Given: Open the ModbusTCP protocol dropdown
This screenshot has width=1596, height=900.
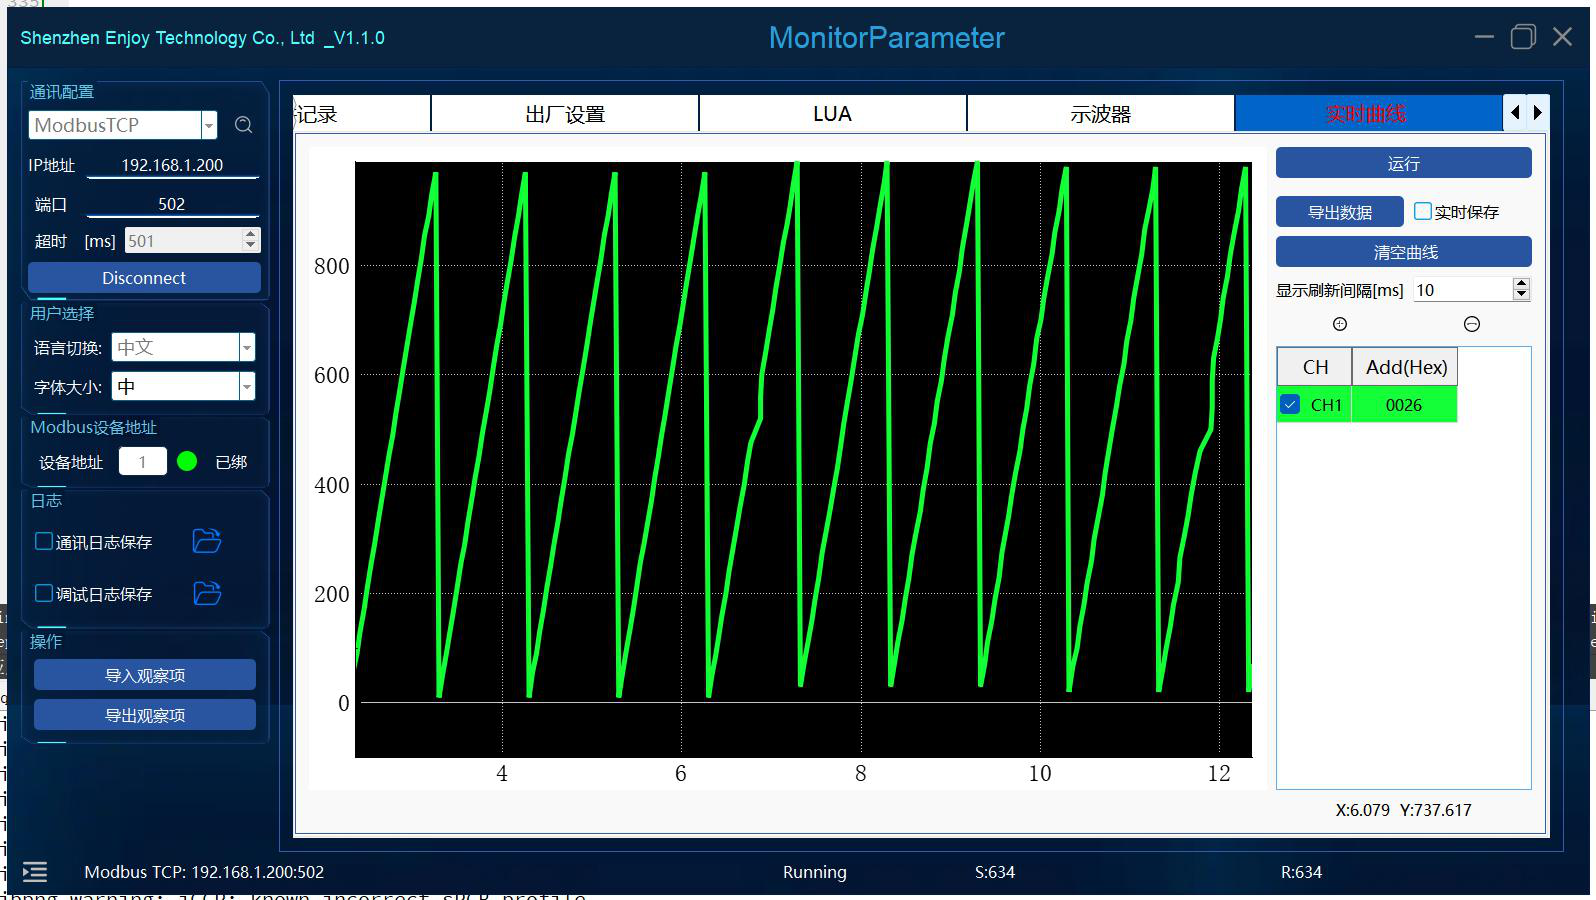Looking at the screenshot, I should pyautogui.click(x=209, y=125).
